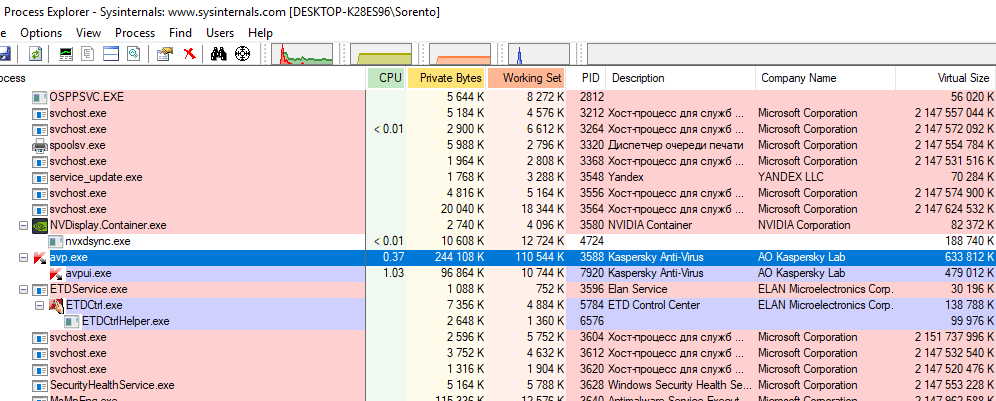Click the icon beside ETDService.exe
Image resolution: width=996 pixels, height=401 pixels.
[x=40, y=289]
